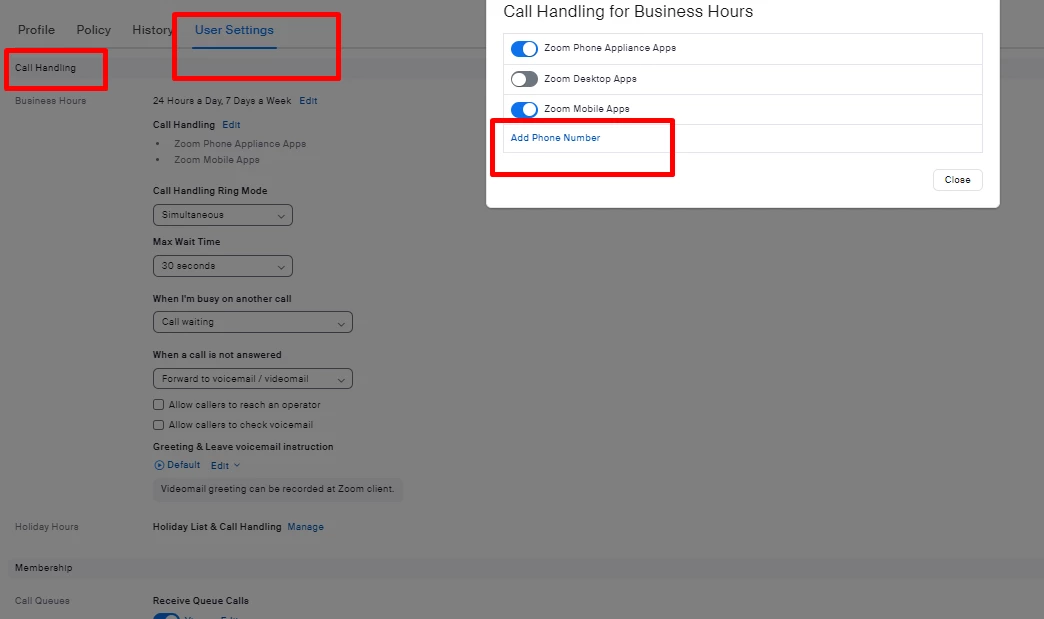Switch to the Policy tab
The height and width of the screenshot is (619, 1044).
pos(94,30)
